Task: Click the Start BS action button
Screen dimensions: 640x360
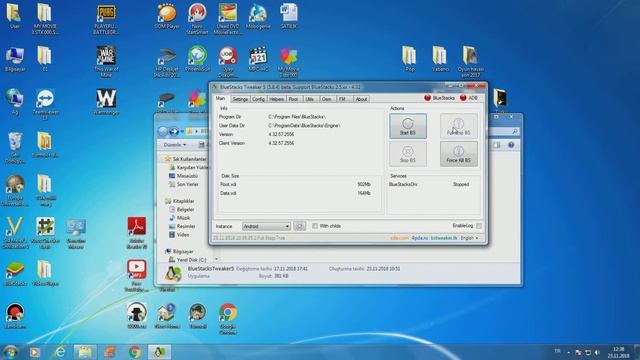Action: coord(408,126)
